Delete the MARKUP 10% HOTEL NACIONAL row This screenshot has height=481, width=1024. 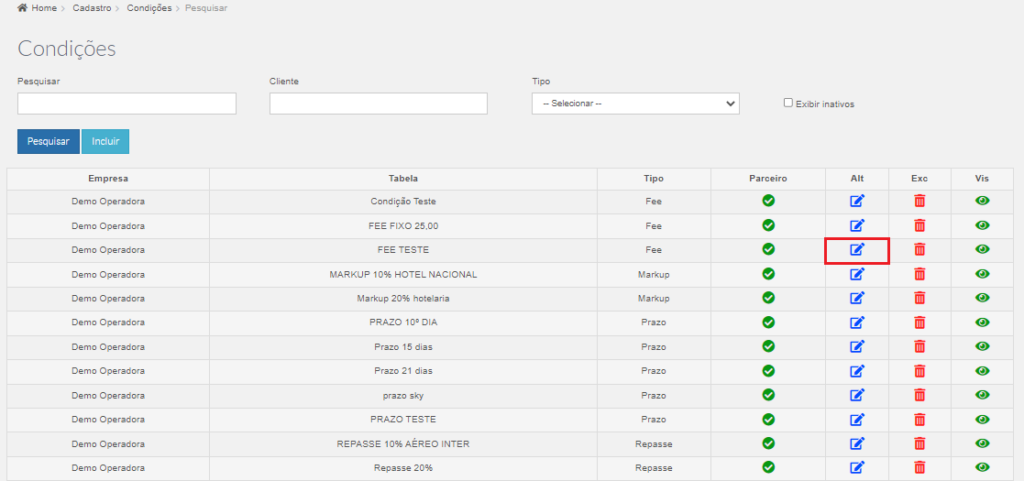point(920,273)
